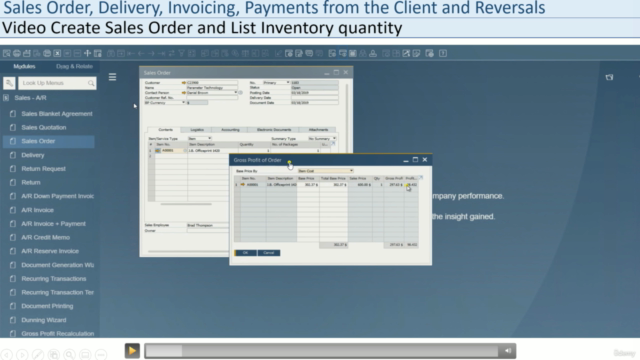
Task: Open the BP Currency dropdown
Action: coord(183,102)
